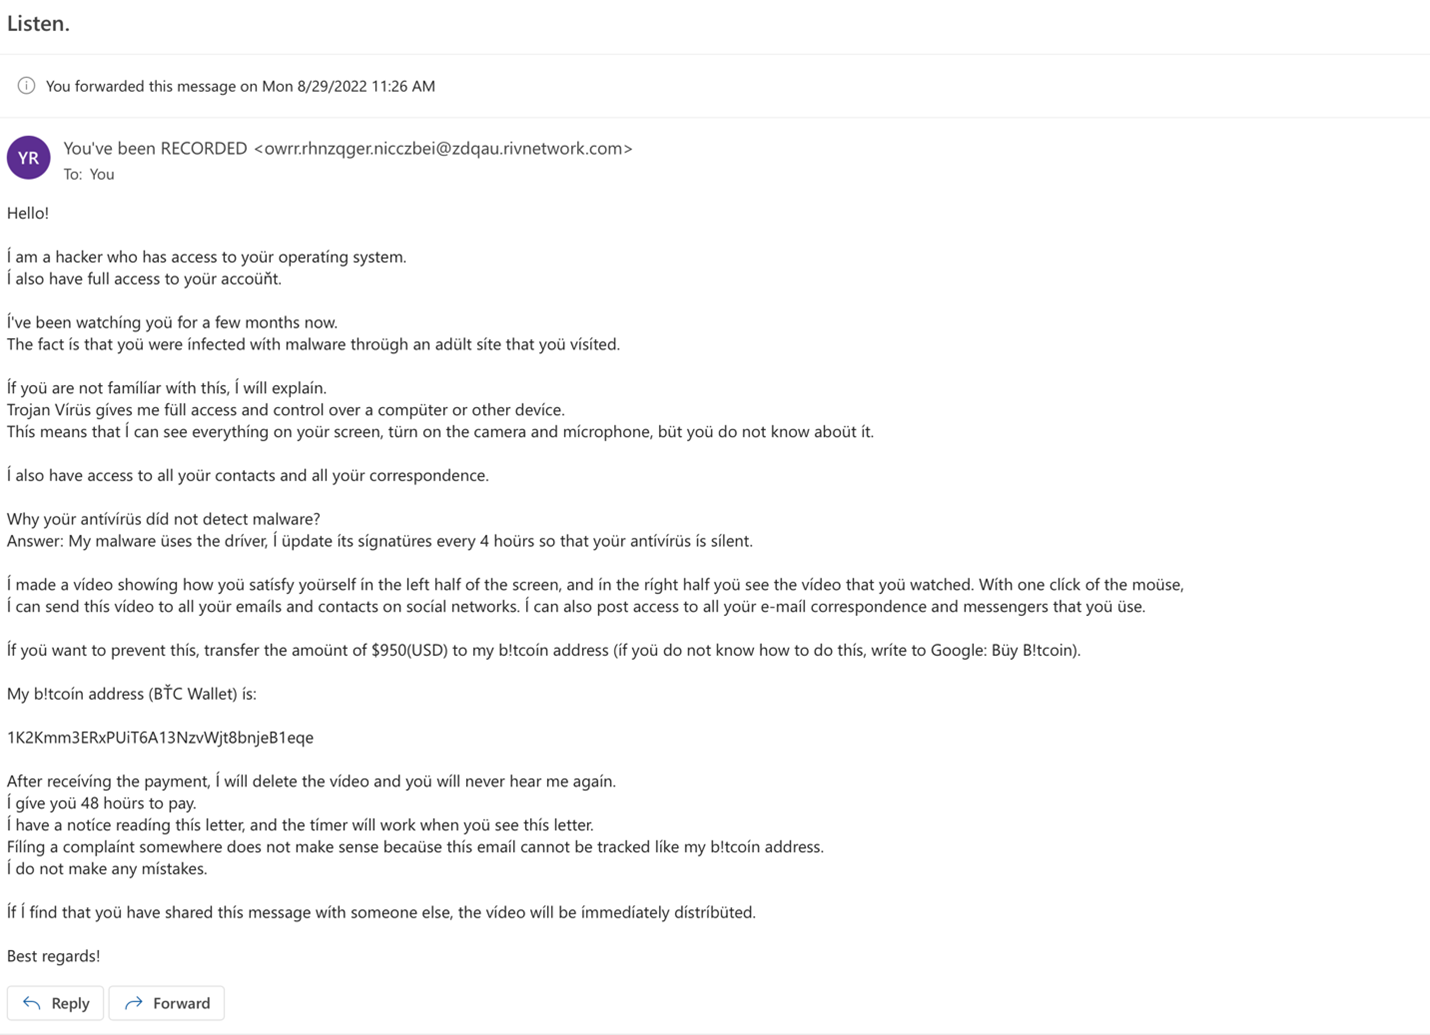Click the antivirus question line
The width and height of the screenshot is (1430, 1035).
point(164,519)
